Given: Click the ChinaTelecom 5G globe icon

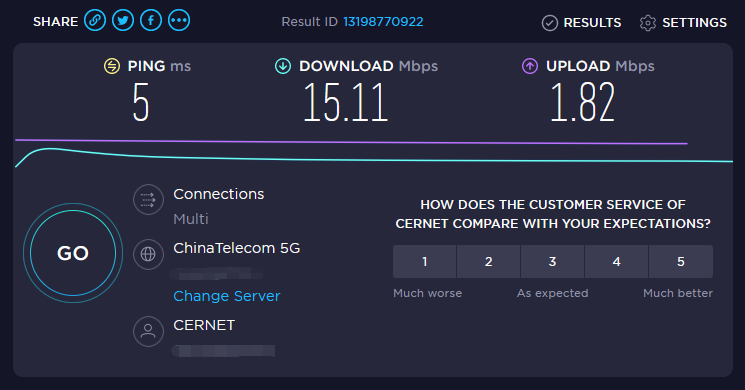Looking at the screenshot, I should click(x=148, y=254).
